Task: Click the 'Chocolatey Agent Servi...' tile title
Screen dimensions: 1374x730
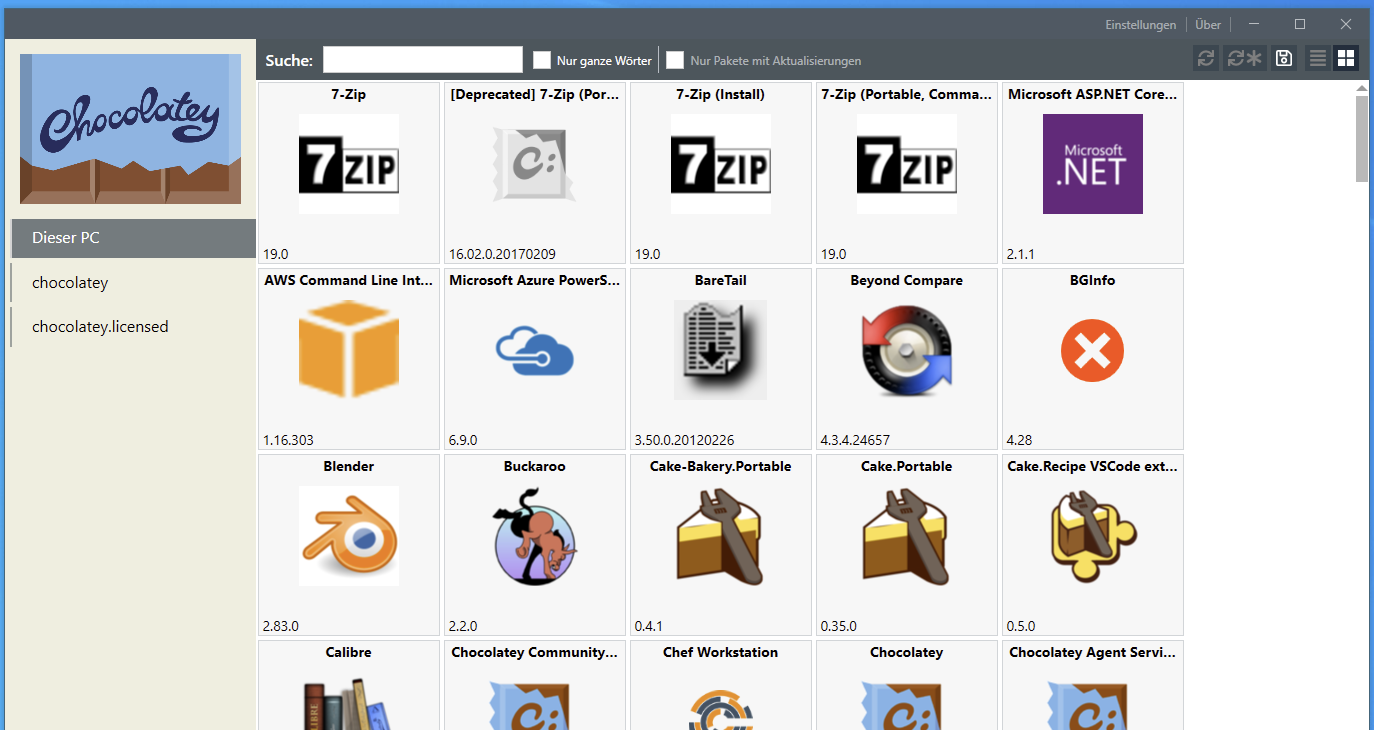Action: [x=1093, y=652]
